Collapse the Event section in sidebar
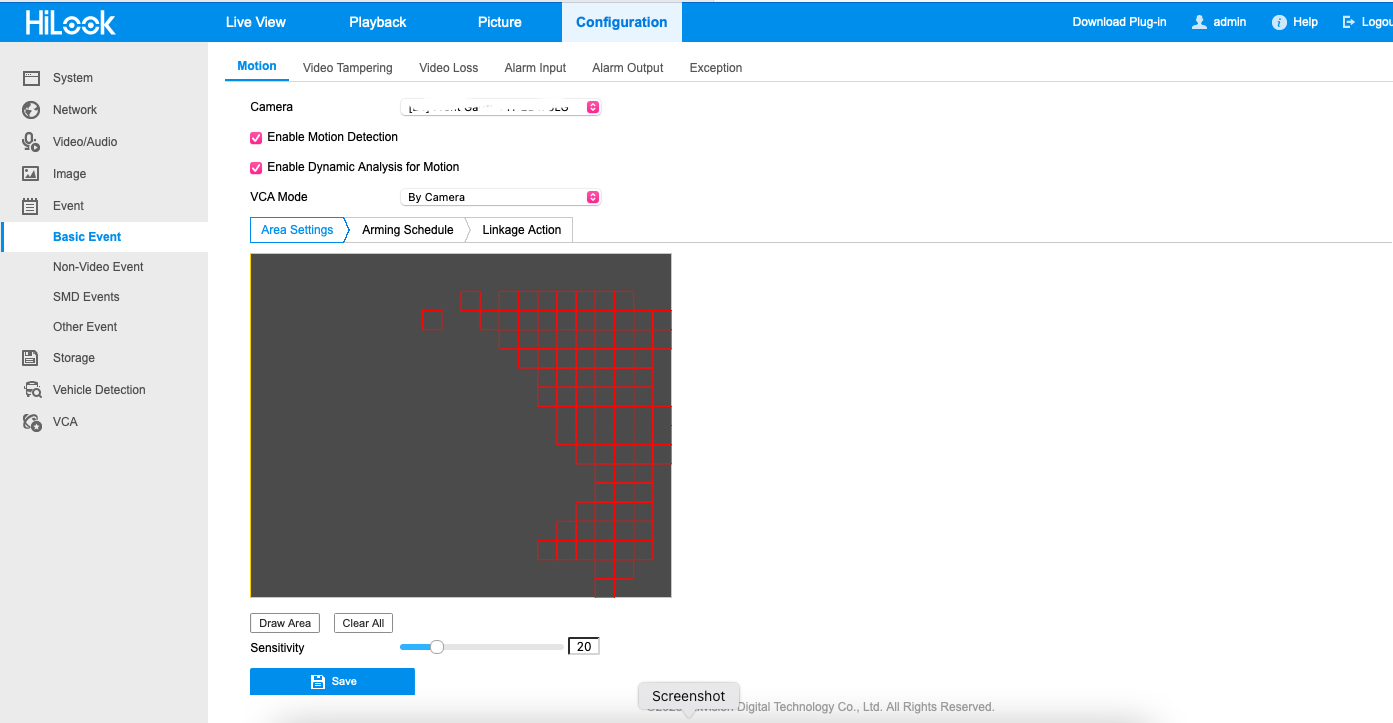 tap(68, 206)
